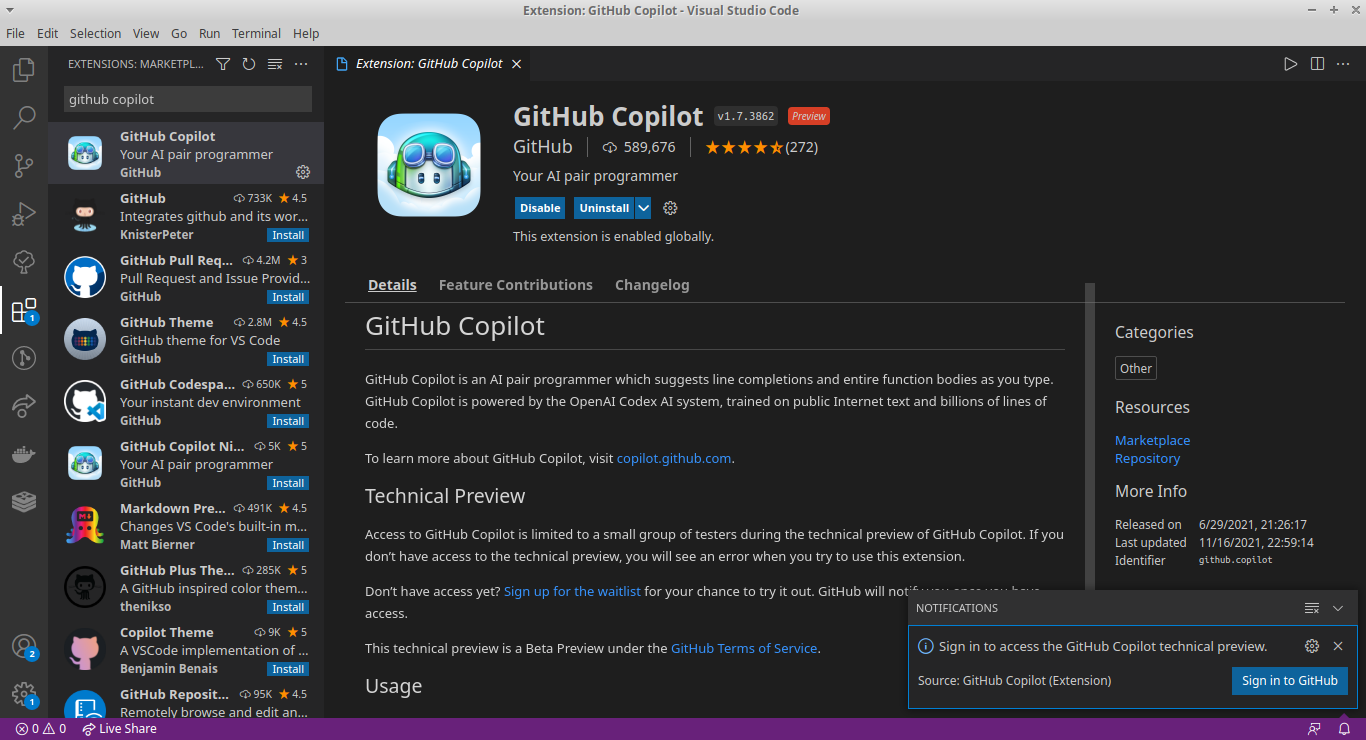1366x740 pixels.
Task: Open the copilot.github.com link
Action: point(674,458)
